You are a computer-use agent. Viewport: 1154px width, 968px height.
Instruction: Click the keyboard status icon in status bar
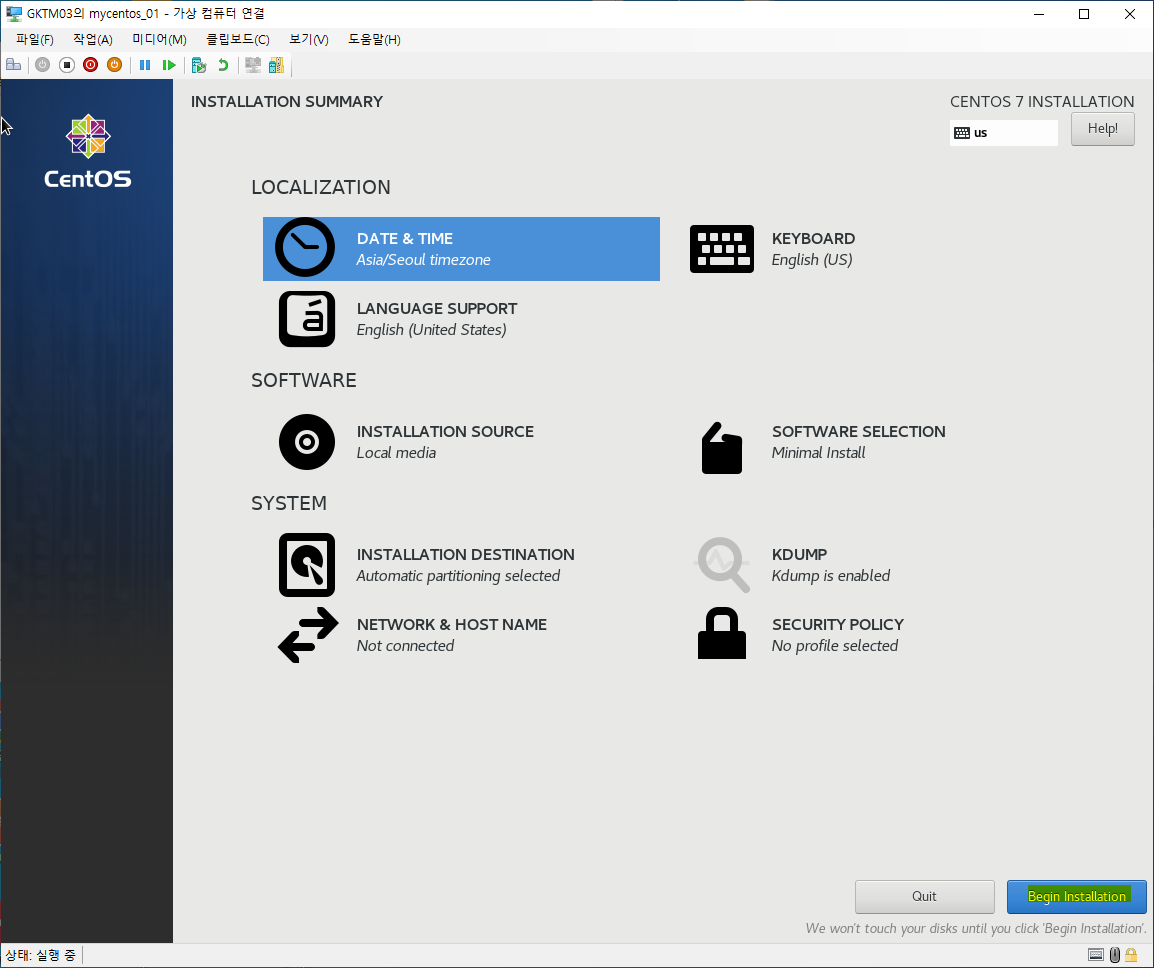(x=1096, y=955)
